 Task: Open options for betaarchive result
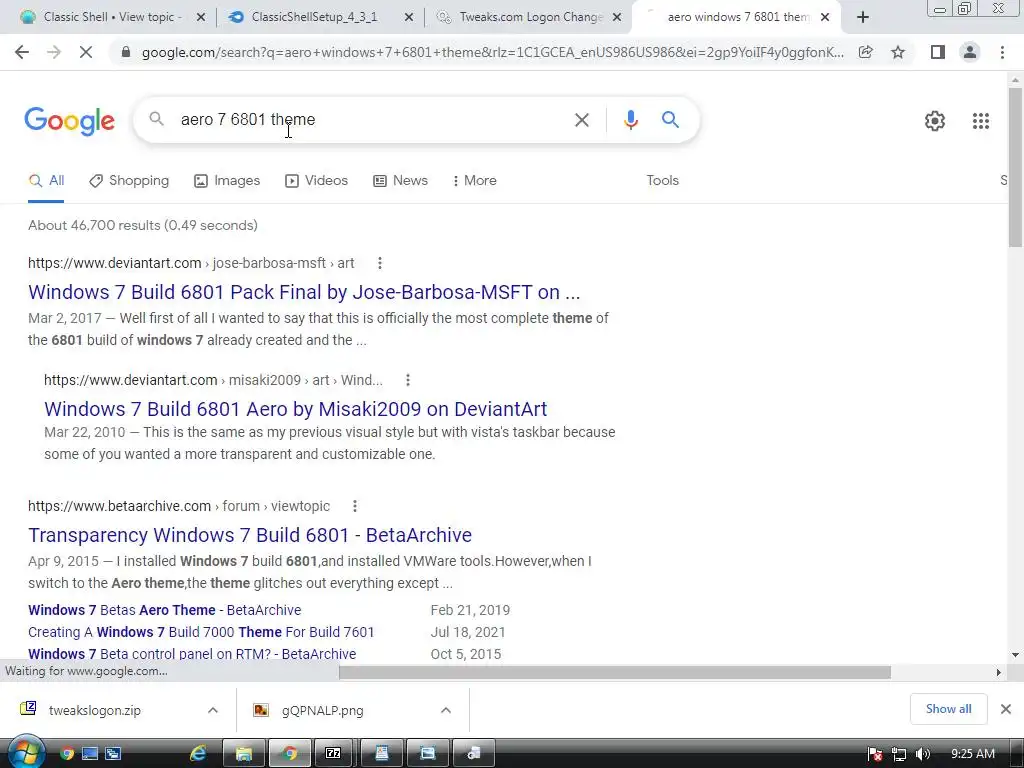[x=355, y=506]
